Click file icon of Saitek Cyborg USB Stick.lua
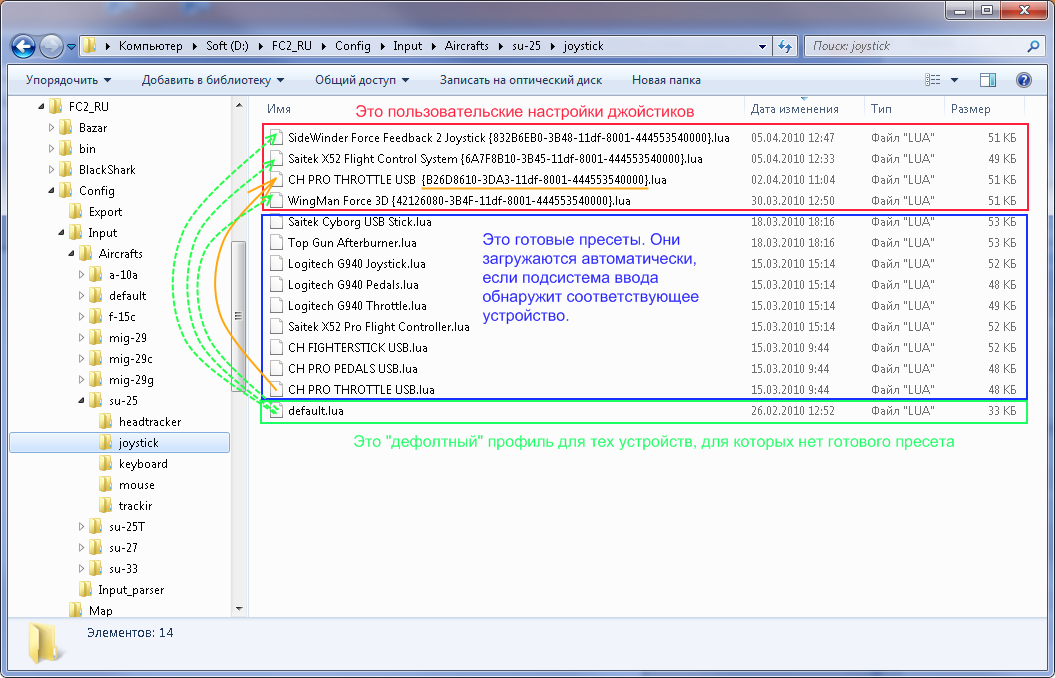Image resolution: width=1055 pixels, height=678 pixels. click(276, 222)
